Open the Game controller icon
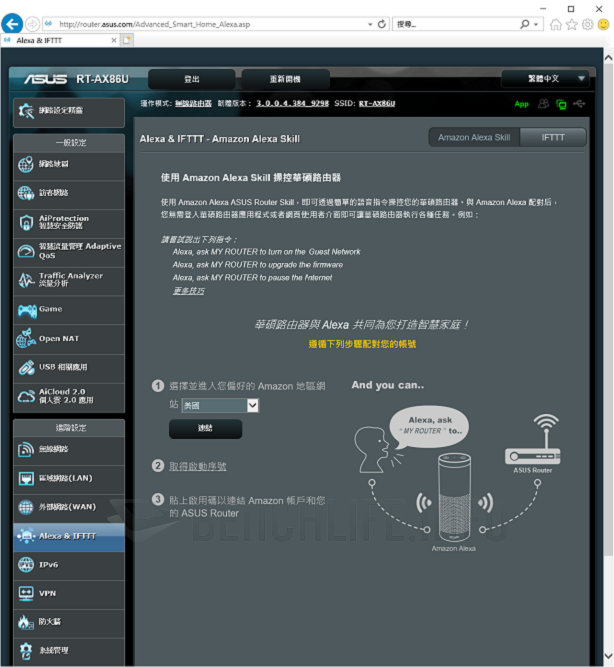 tap(27, 311)
